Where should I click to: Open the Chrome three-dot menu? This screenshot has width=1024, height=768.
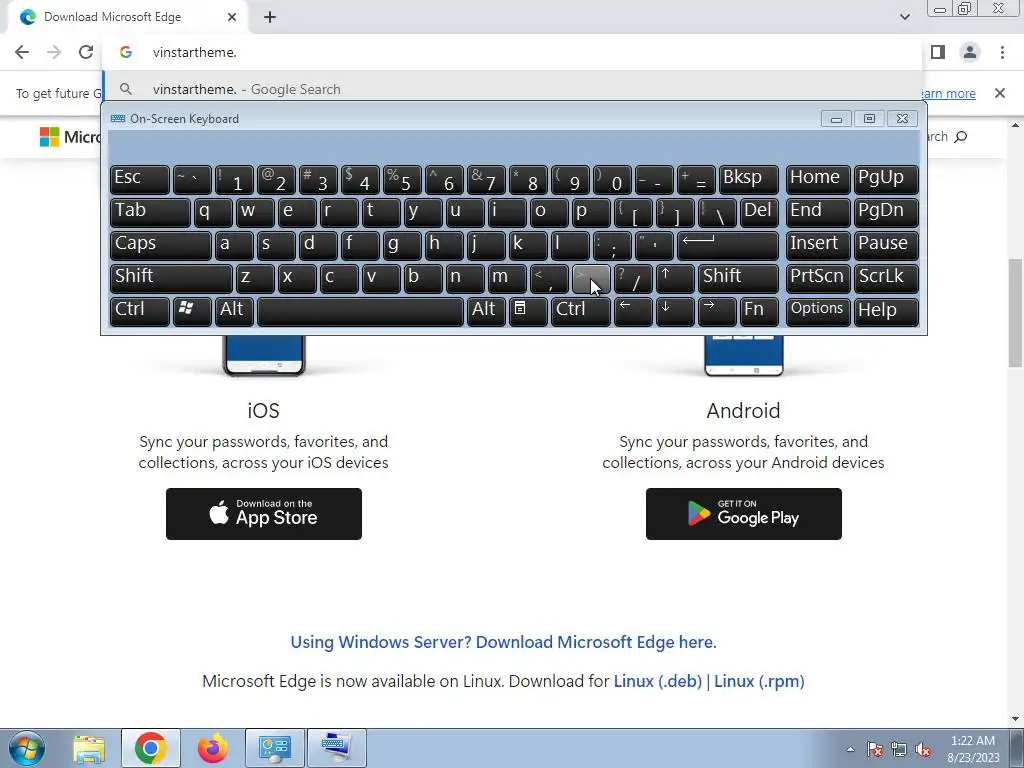1002,52
